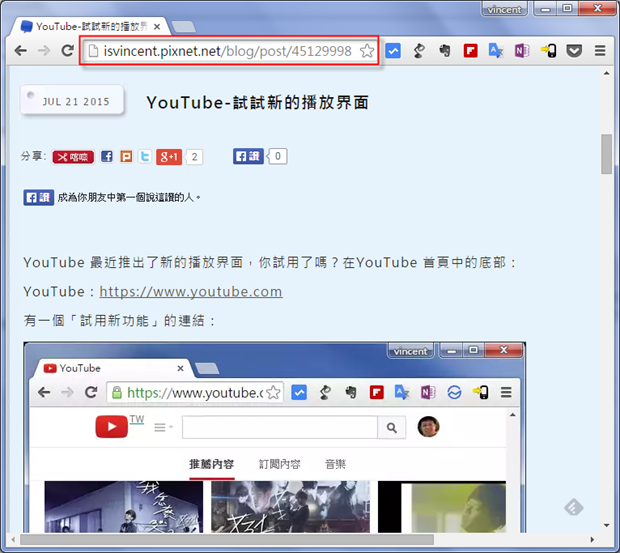Click the user avatar on YouTube page
This screenshot has height=553, width=620.
pos(429,427)
